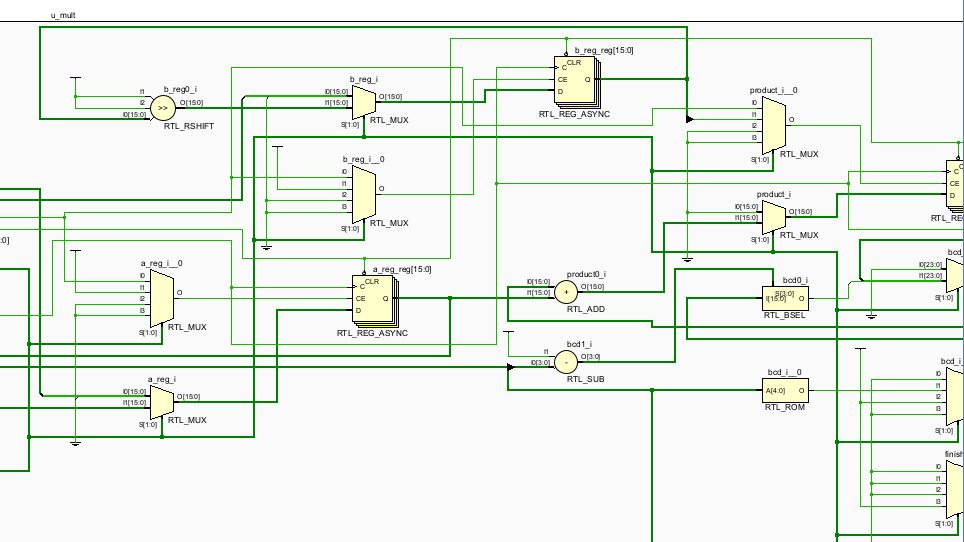Click the ground symbol right of bcd0_i
The image size is (964, 542).
(871, 316)
